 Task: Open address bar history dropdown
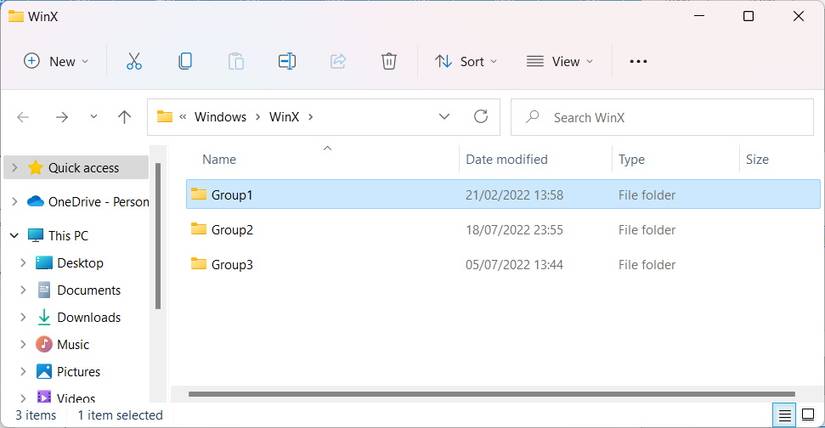click(444, 116)
